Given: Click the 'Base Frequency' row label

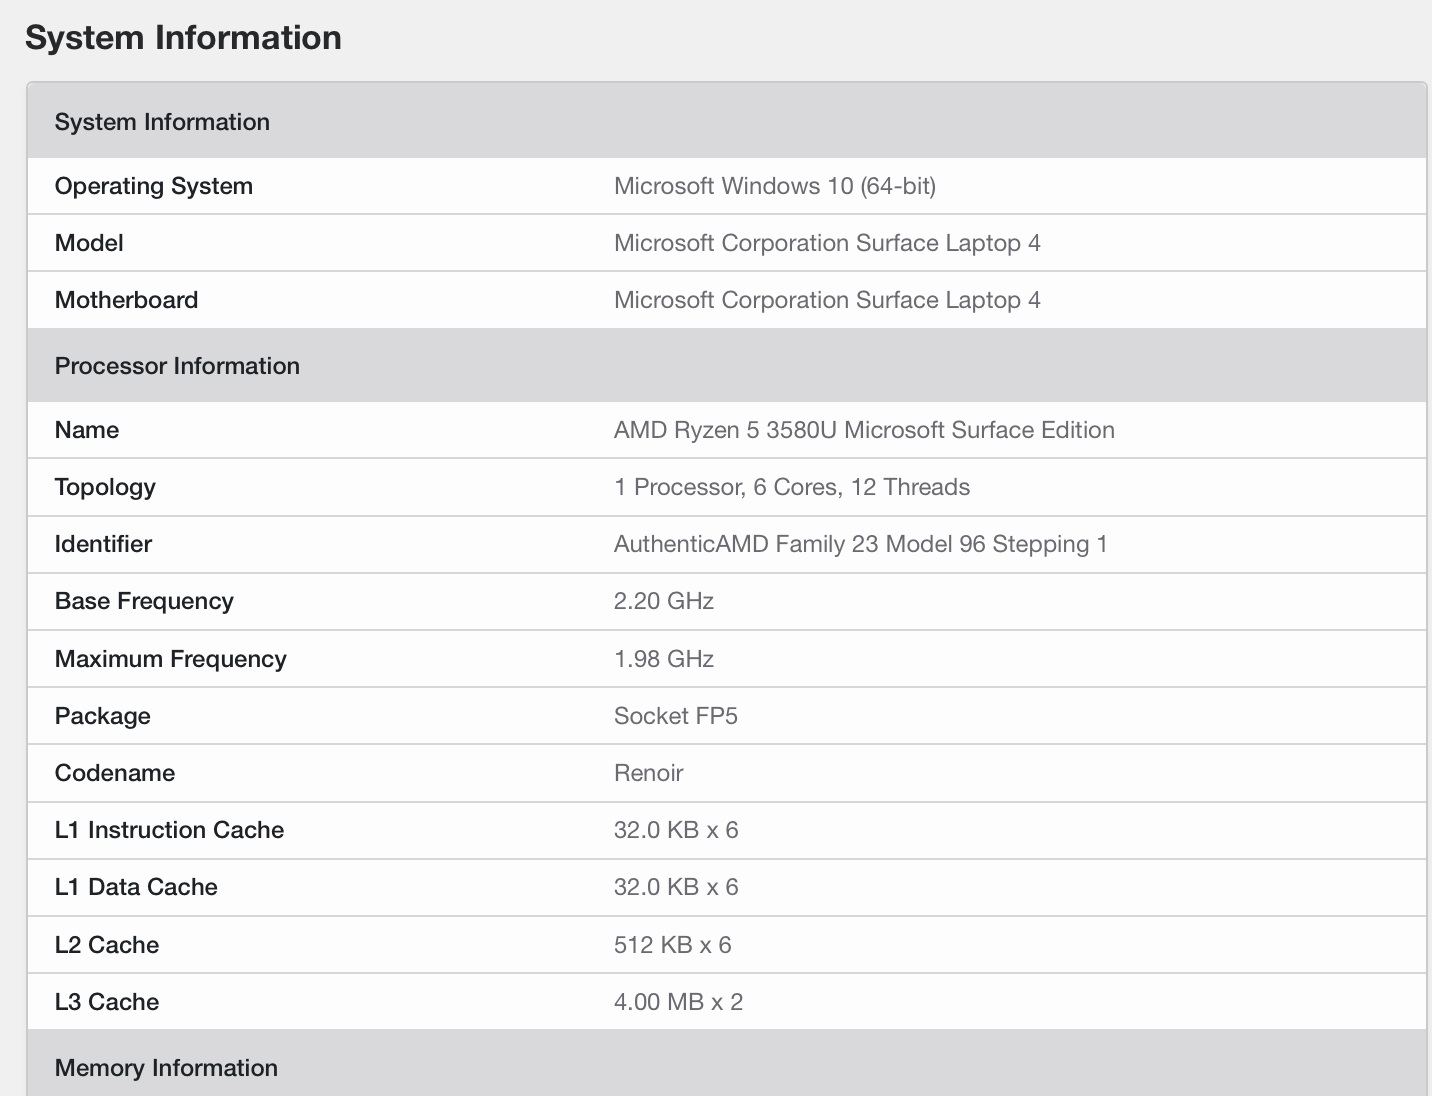Looking at the screenshot, I should (x=144, y=601).
